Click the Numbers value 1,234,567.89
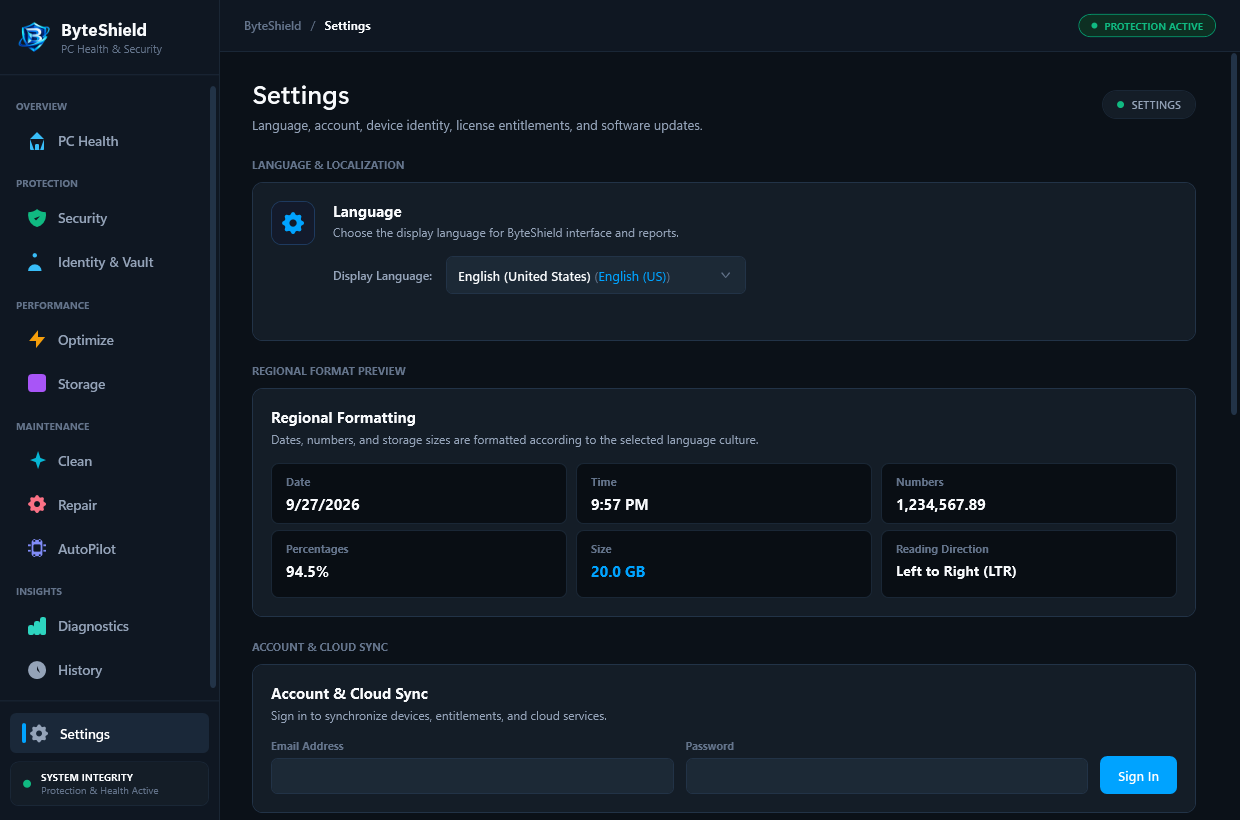The image size is (1240, 820). point(941,505)
